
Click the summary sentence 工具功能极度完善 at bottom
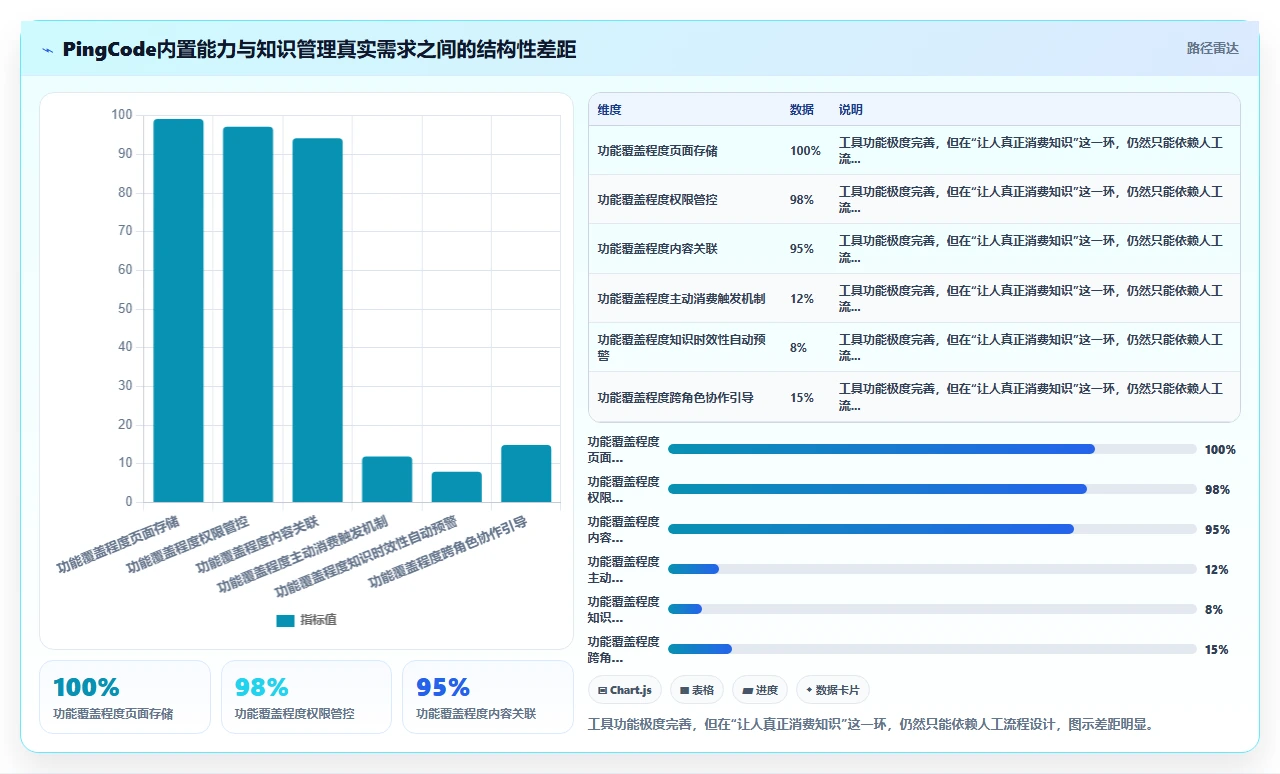point(870,724)
